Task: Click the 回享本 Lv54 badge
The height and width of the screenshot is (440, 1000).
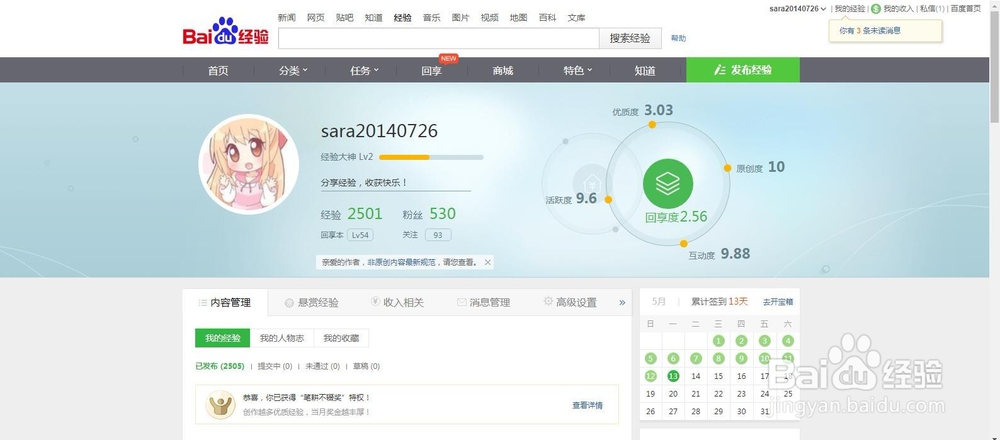Action: [x=360, y=235]
